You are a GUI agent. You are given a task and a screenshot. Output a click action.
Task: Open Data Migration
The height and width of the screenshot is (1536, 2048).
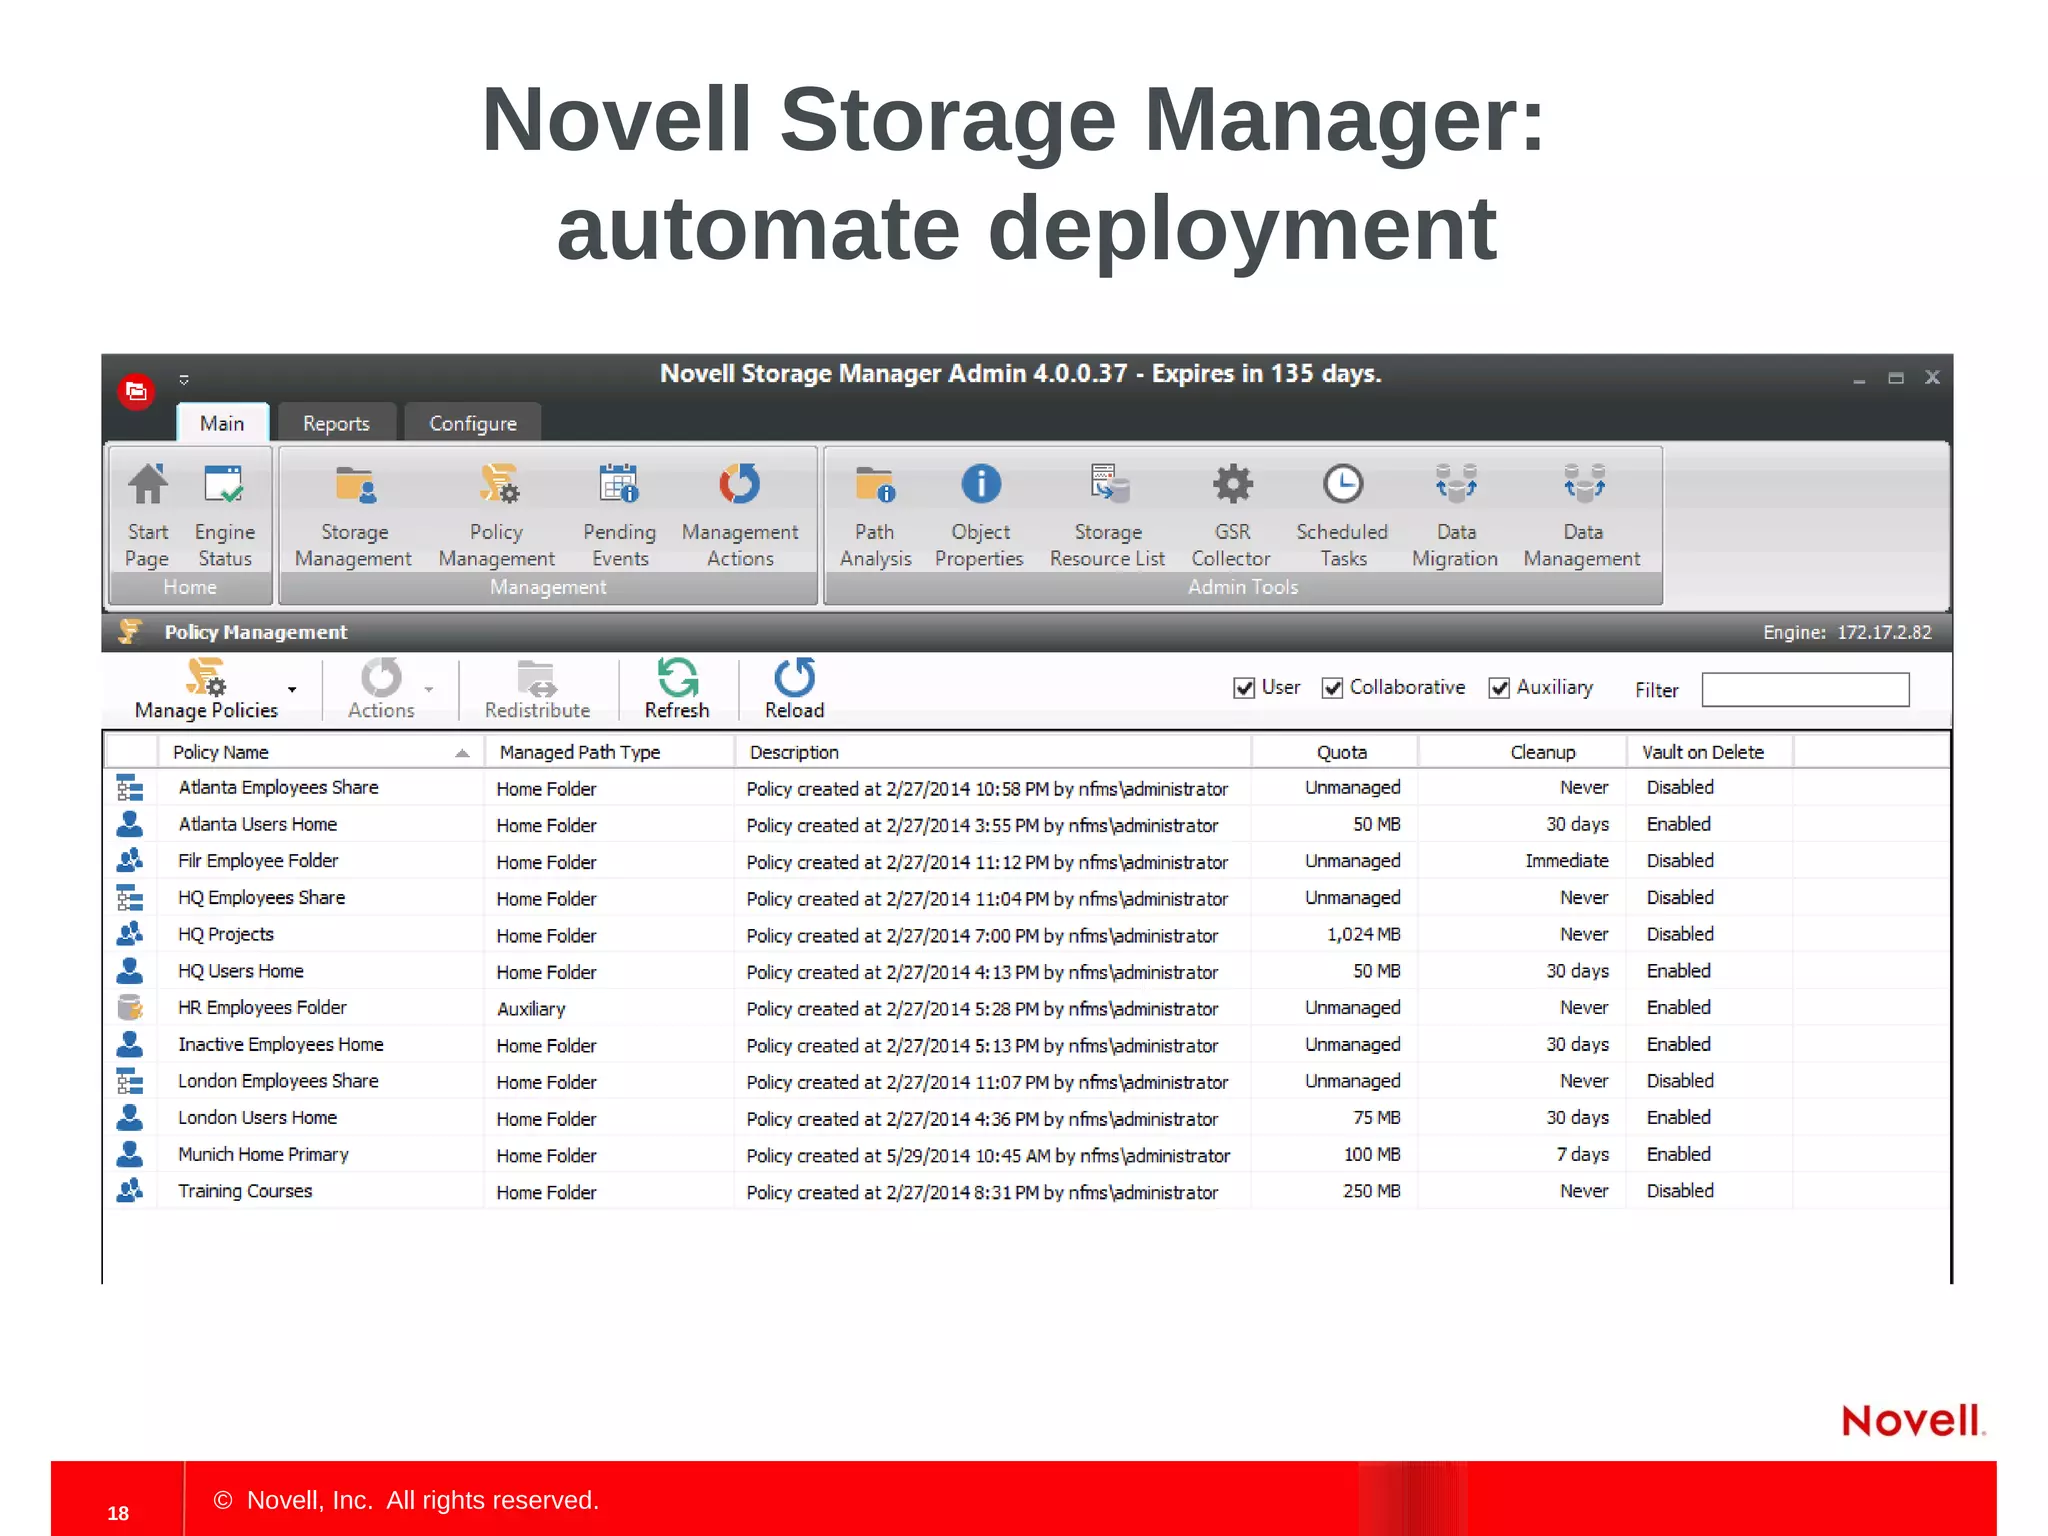pos(1456,515)
